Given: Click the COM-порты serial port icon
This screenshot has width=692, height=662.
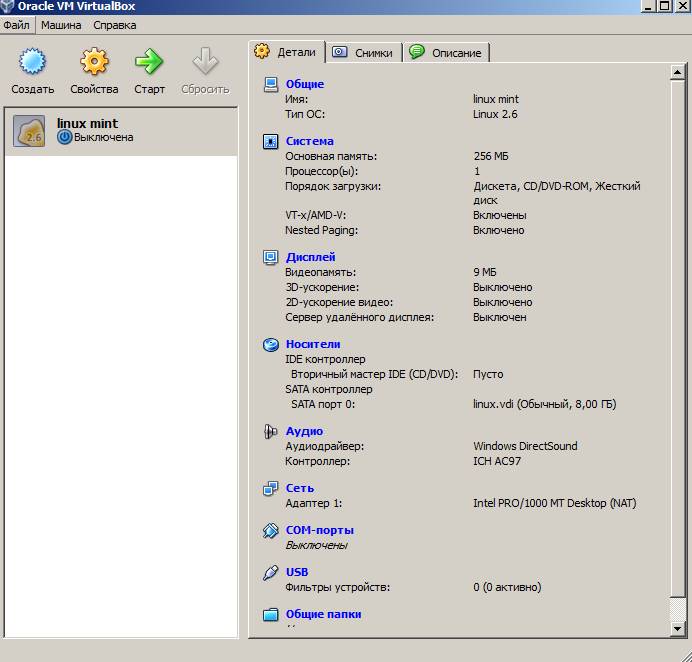Looking at the screenshot, I should click(x=271, y=530).
